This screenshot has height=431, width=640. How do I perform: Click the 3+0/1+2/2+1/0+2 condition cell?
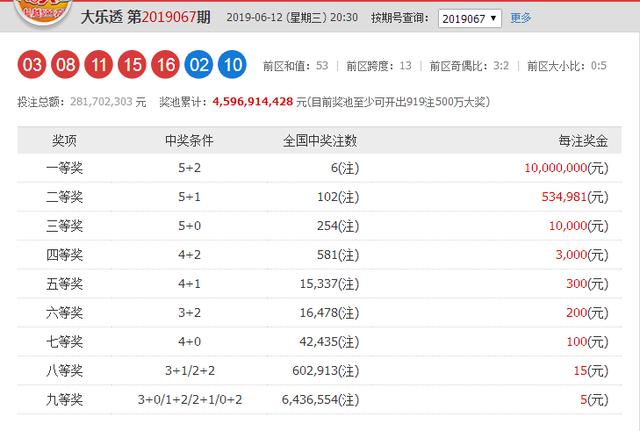[x=190, y=400]
